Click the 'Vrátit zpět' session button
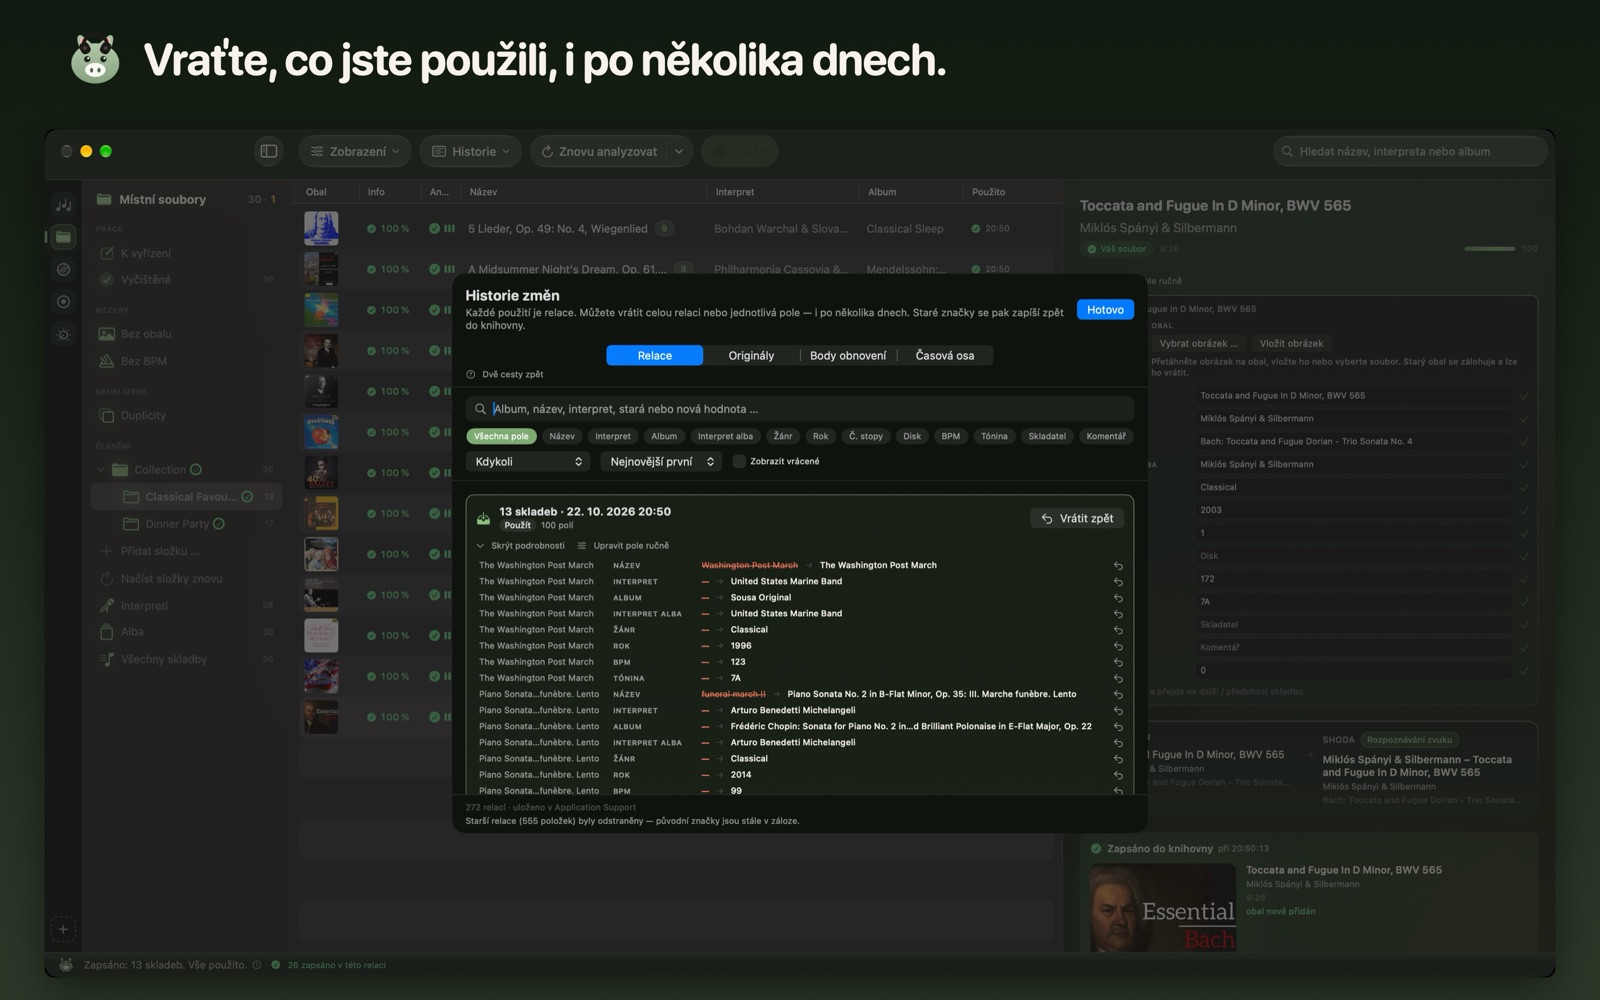The image size is (1600, 1000). [x=1077, y=518]
